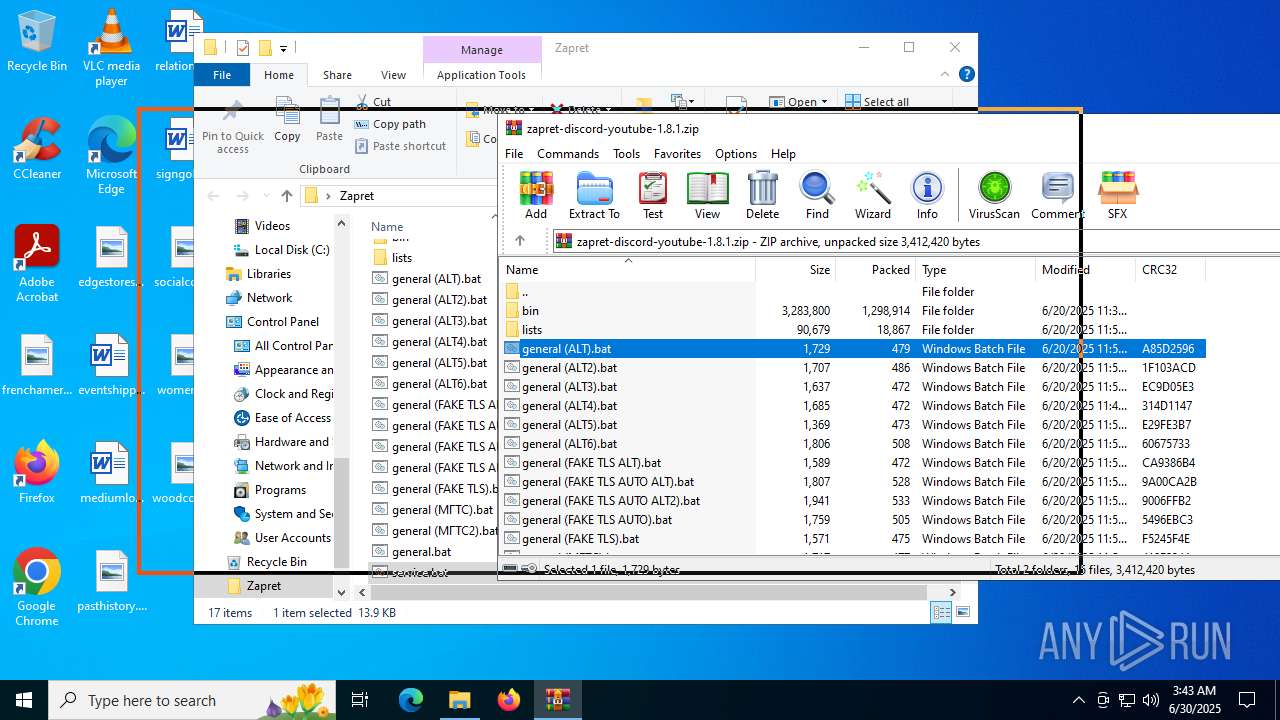Sort the WinRAR list by Packed column
Screen dimensions: 1280x720
(876, 270)
